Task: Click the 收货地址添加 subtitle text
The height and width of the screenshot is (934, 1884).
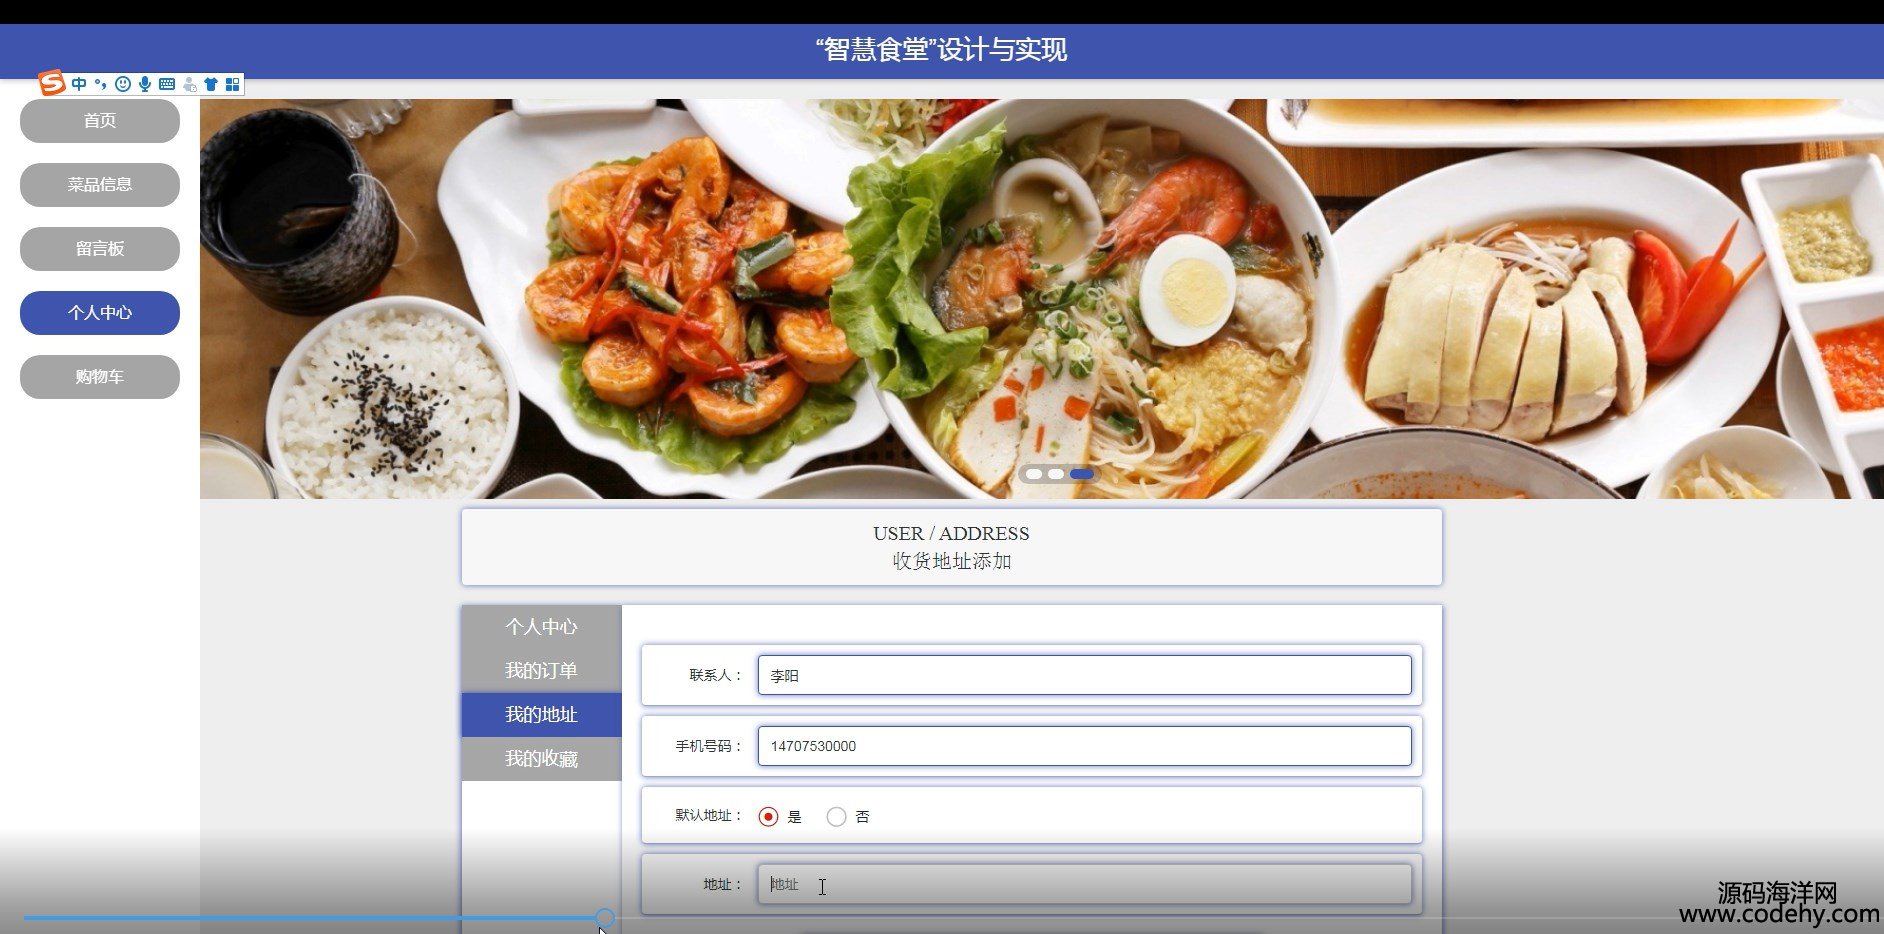Action: click(x=951, y=561)
